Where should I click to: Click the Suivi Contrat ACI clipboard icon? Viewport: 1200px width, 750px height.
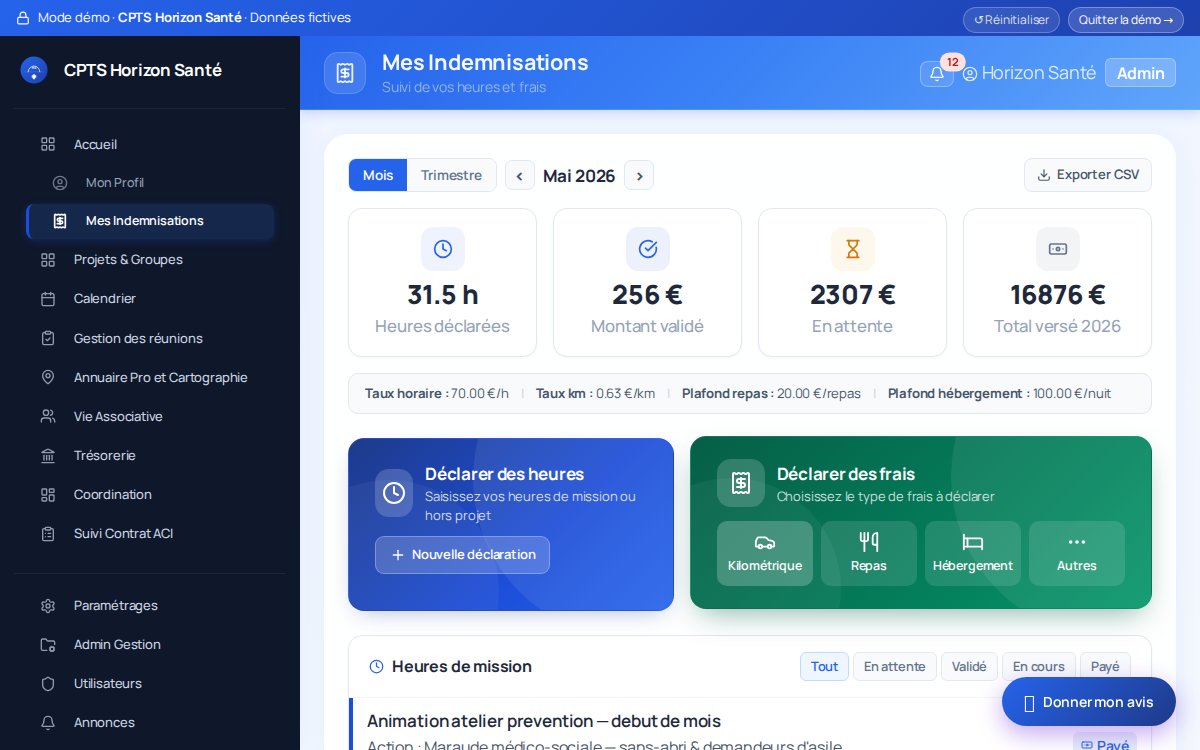click(x=48, y=534)
